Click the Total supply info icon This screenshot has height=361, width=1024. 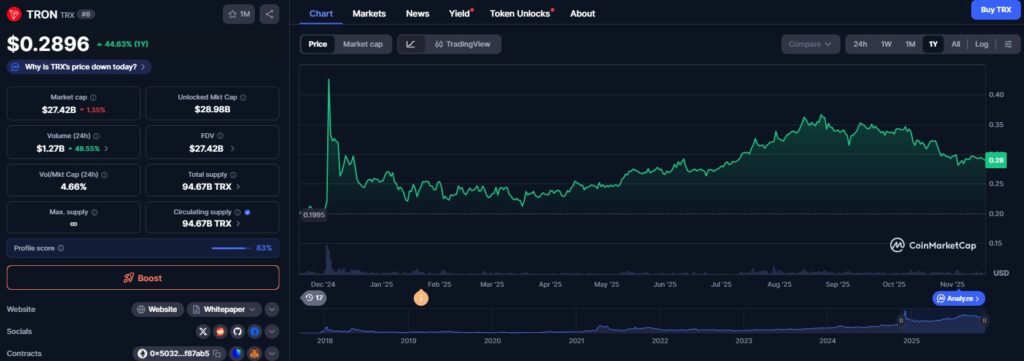[x=234, y=175]
